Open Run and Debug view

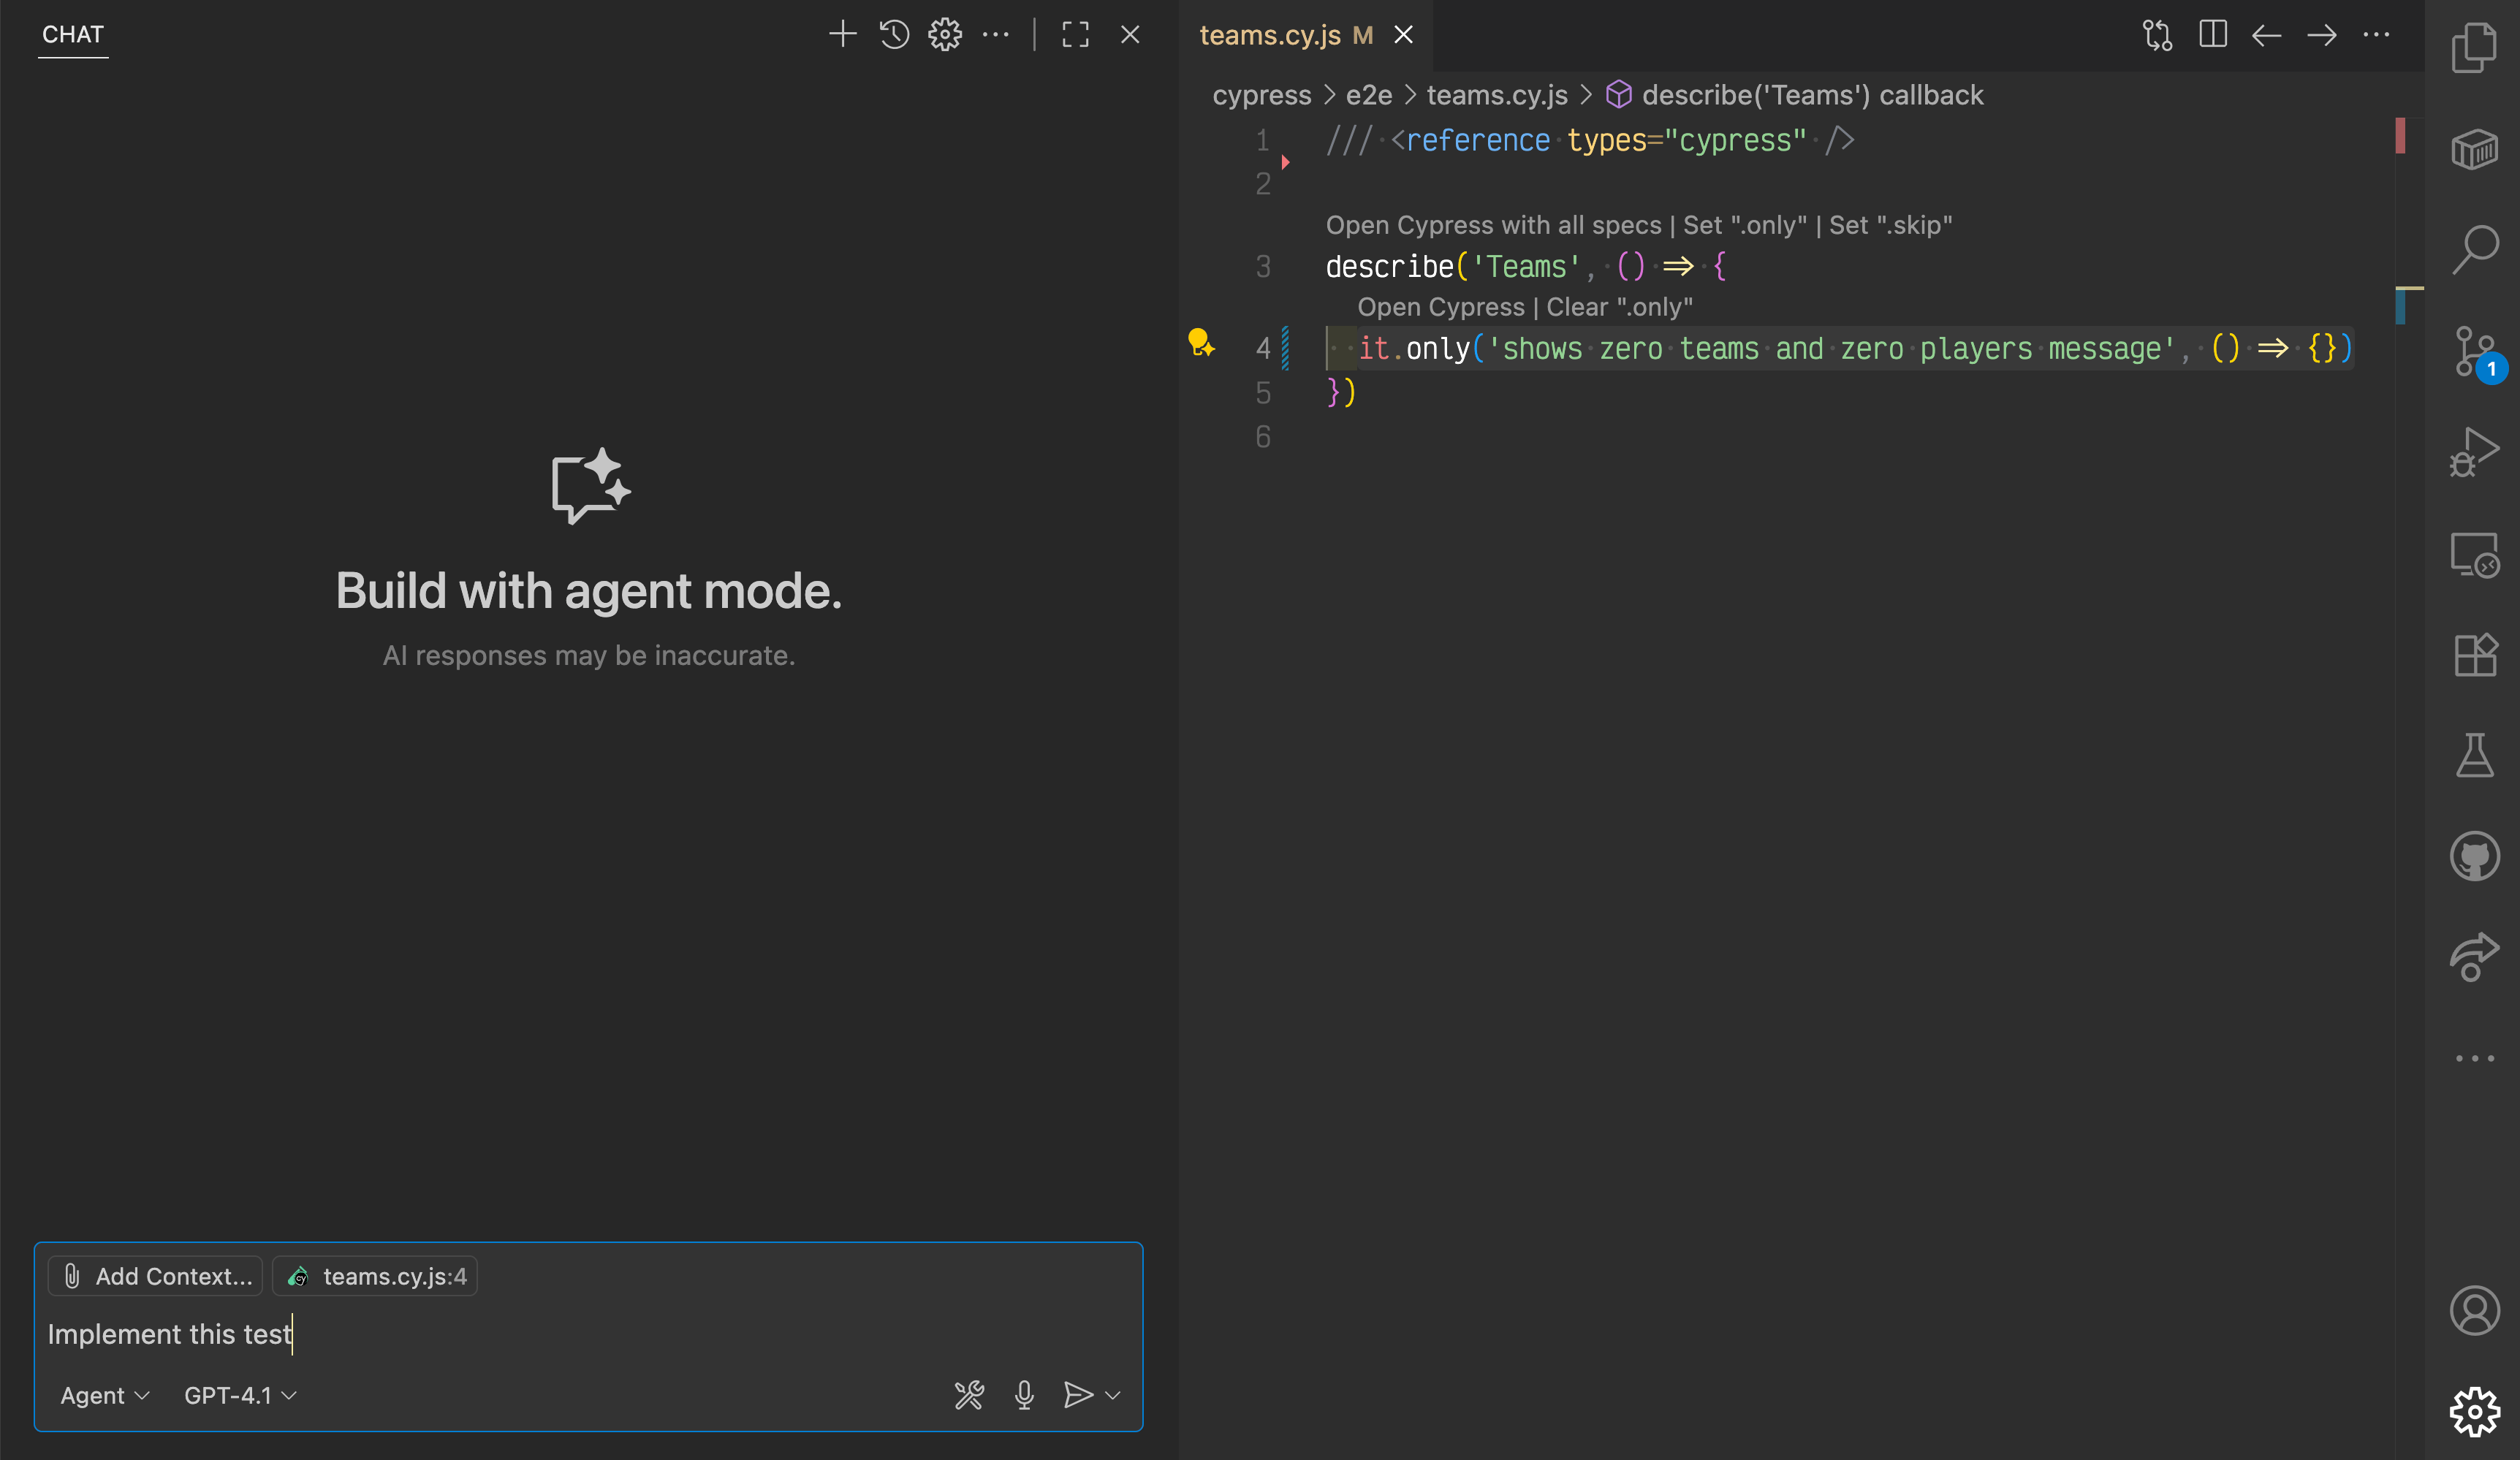(x=2475, y=452)
